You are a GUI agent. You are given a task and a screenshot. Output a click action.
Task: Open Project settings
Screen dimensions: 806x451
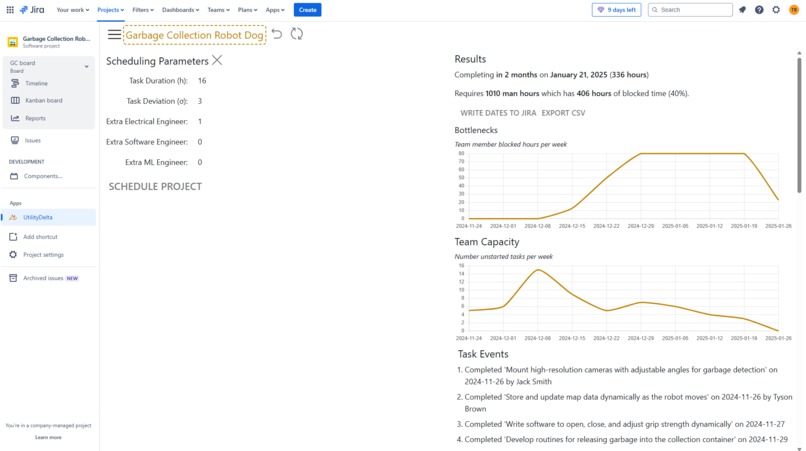coord(43,255)
